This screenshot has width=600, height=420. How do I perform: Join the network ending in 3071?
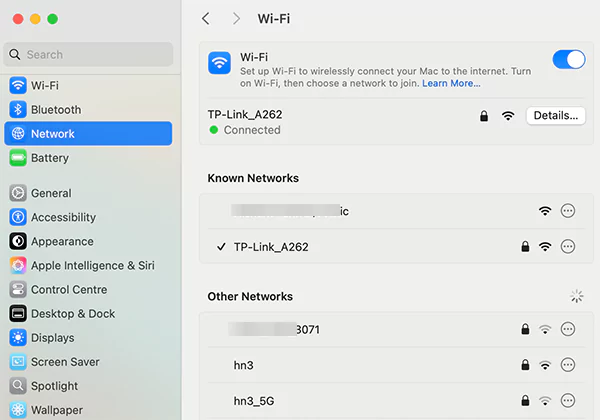396,329
